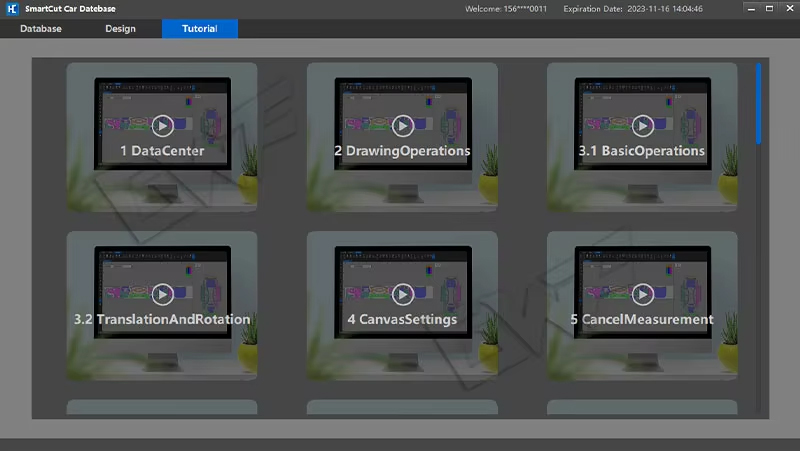Switch to the Design tab
Screen dimensions: 800x451
[x=120, y=29]
